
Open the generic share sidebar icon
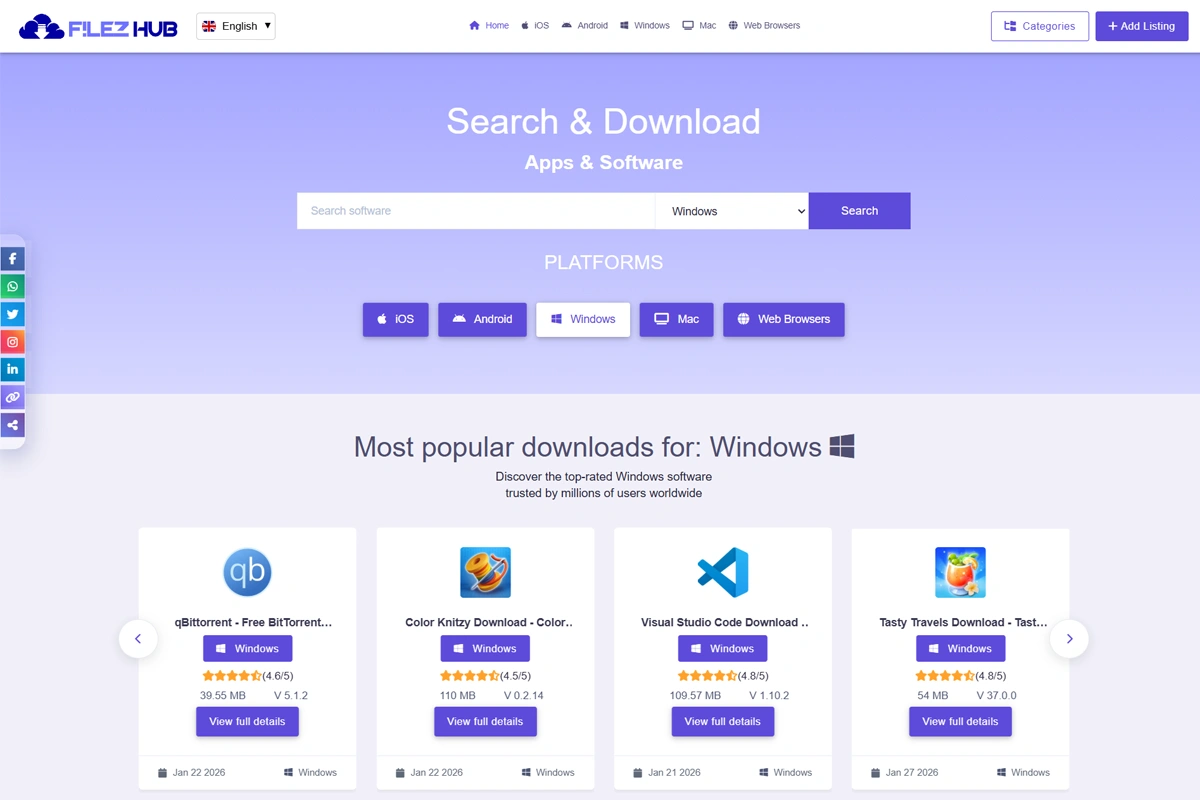(12, 425)
